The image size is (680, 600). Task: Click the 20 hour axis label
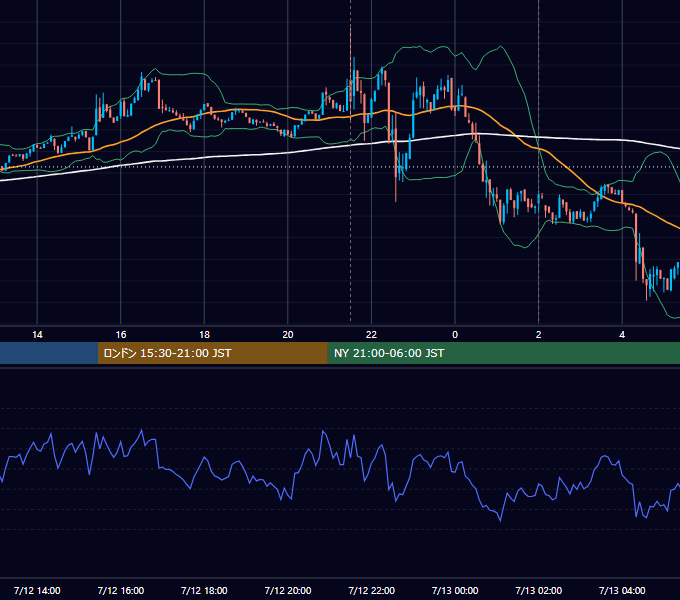click(288, 335)
